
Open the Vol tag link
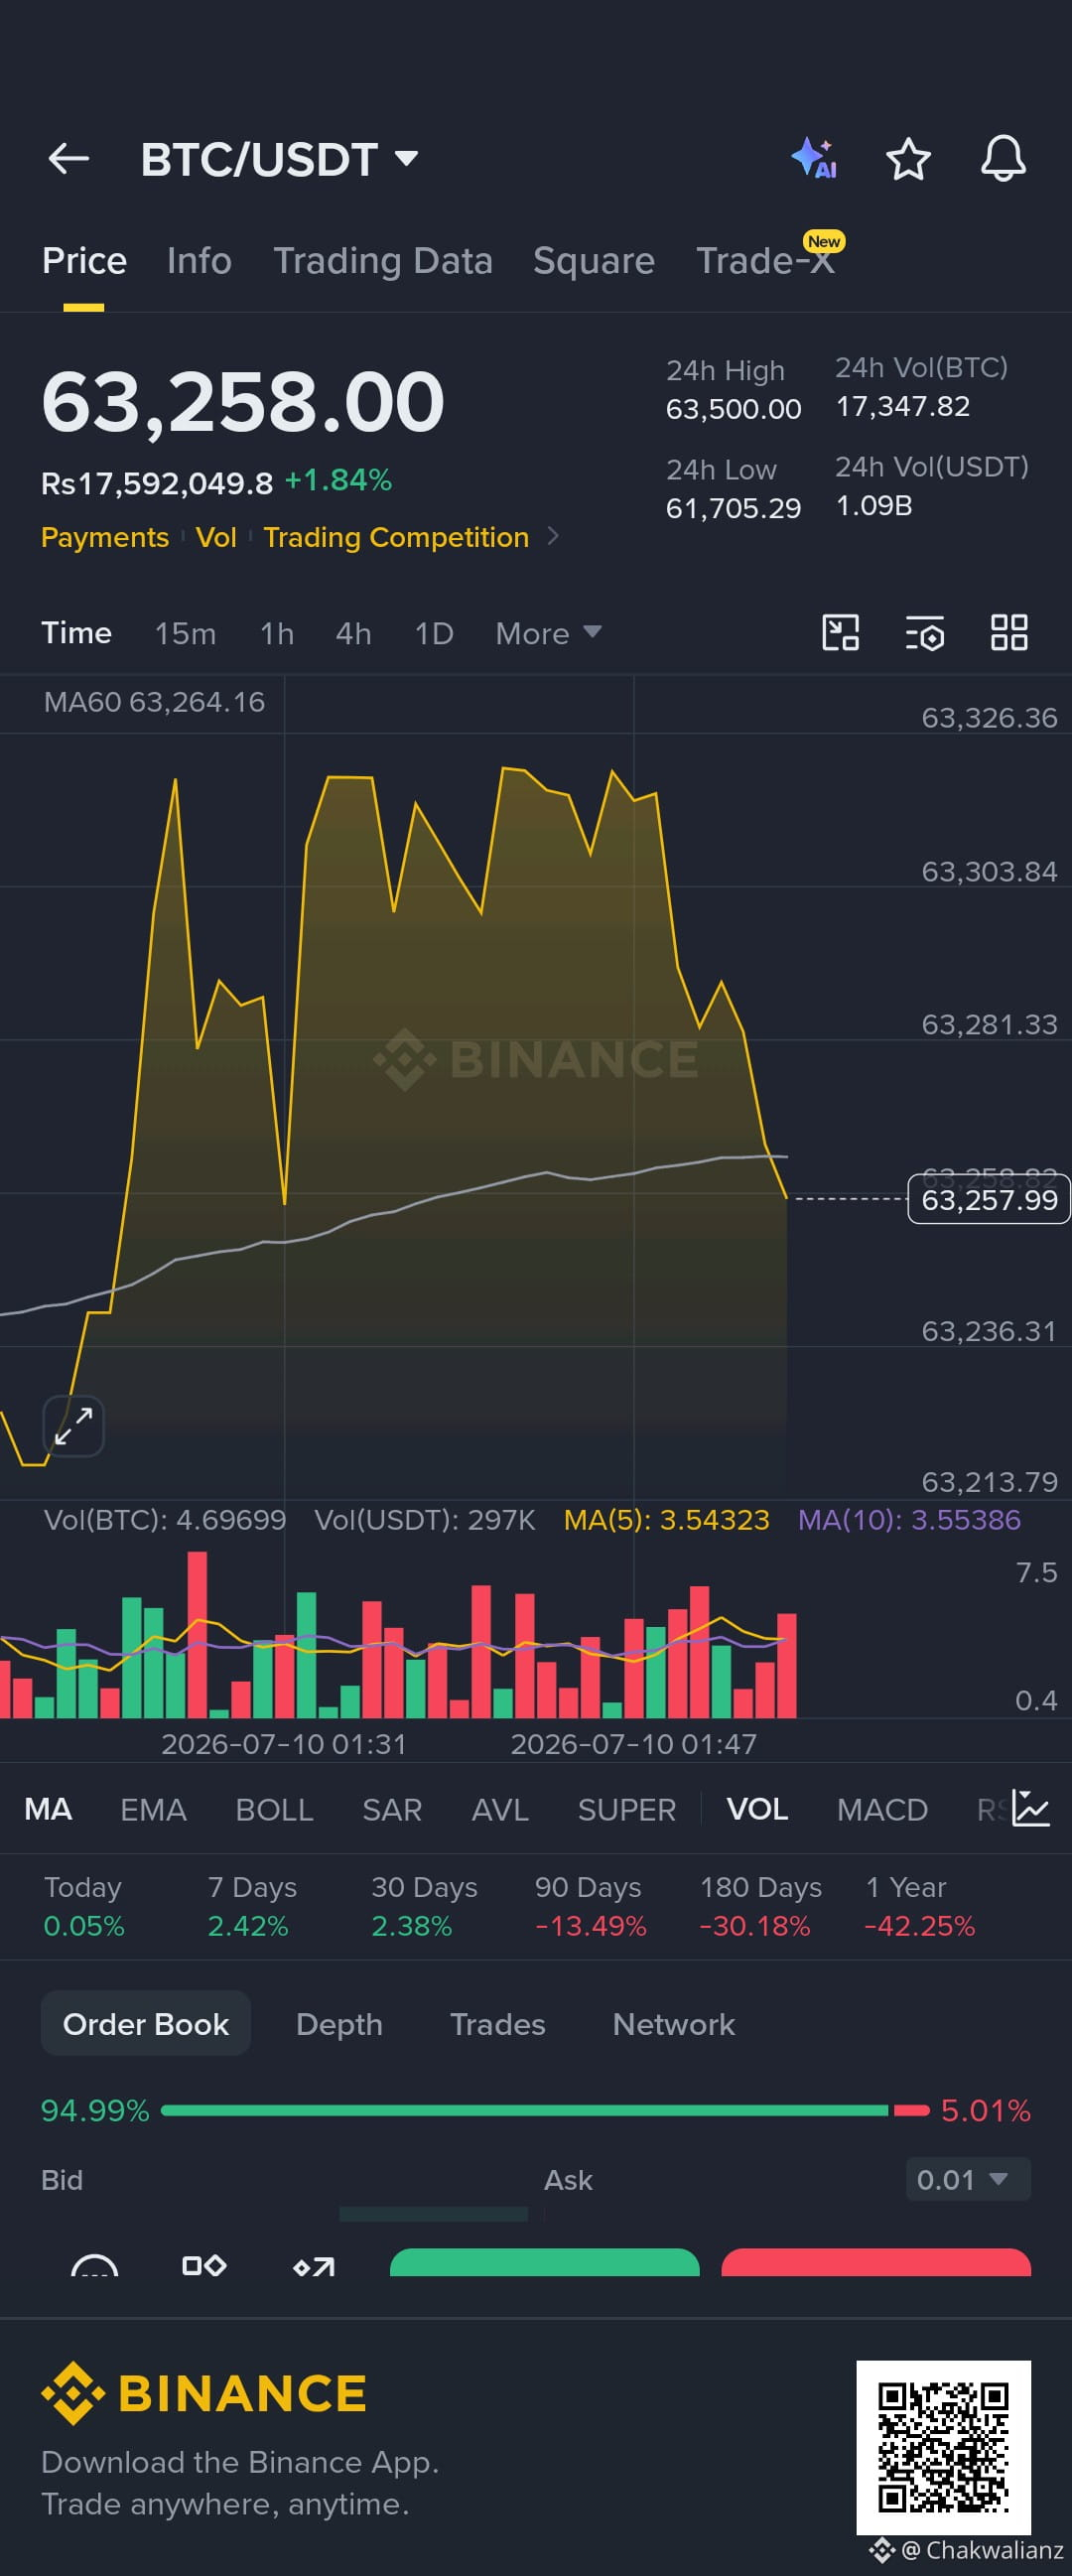coord(216,537)
